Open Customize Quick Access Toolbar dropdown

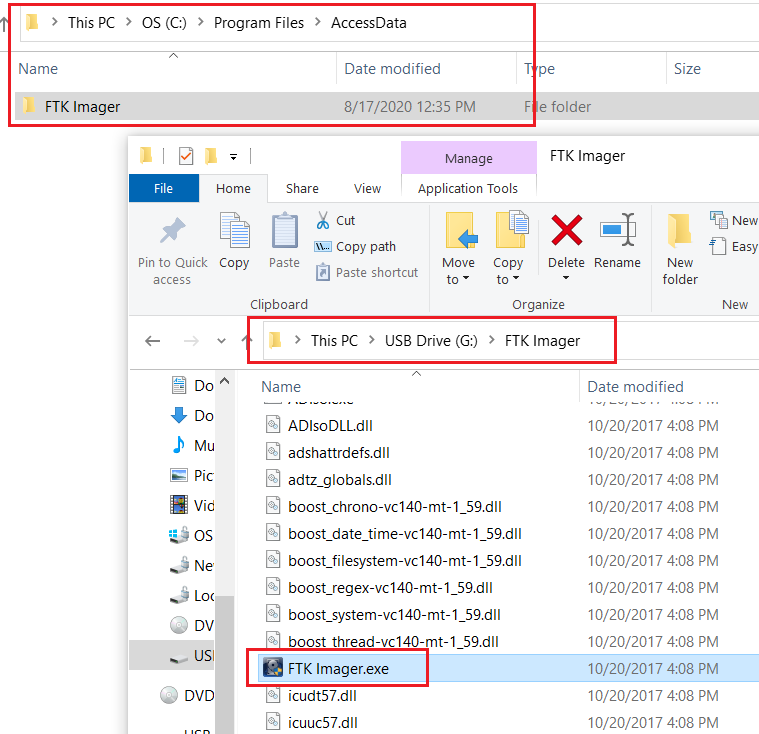233,157
